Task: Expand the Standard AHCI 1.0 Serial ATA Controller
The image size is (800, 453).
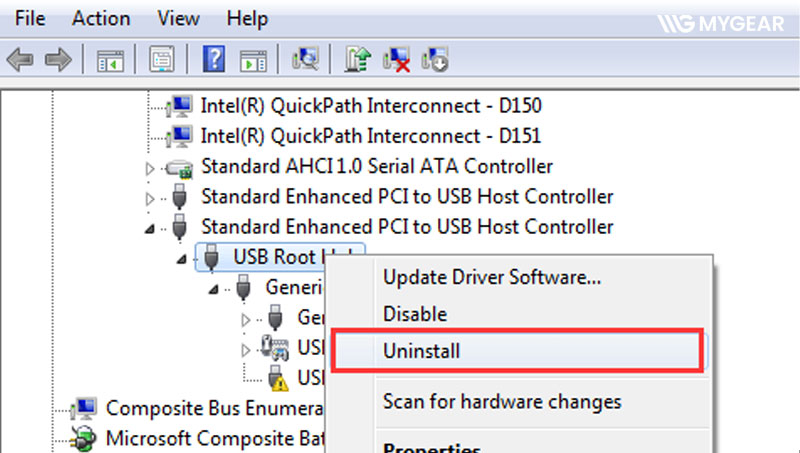Action: pos(151,167)
